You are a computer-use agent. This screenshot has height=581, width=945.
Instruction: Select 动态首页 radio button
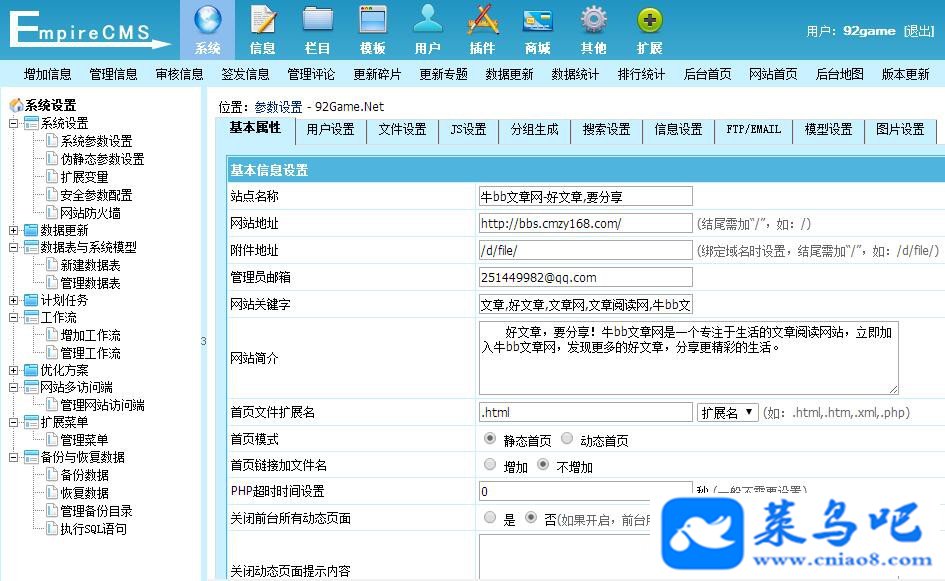click(x=567, y=439)
